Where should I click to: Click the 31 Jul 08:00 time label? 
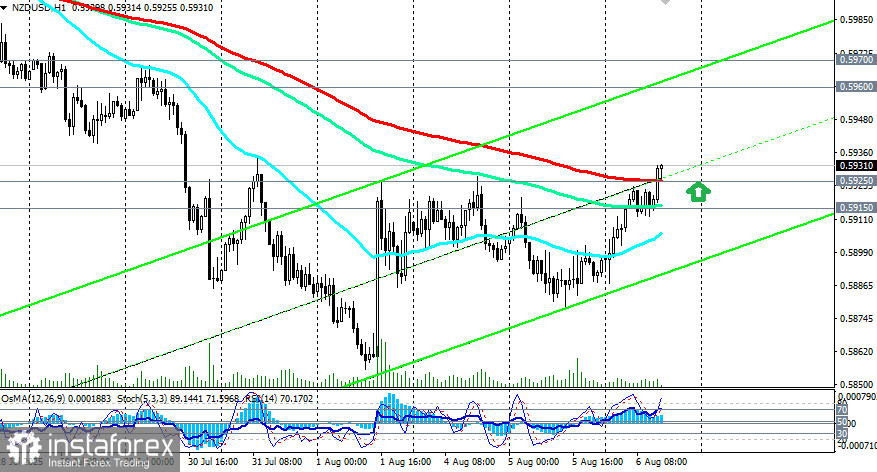277,462
